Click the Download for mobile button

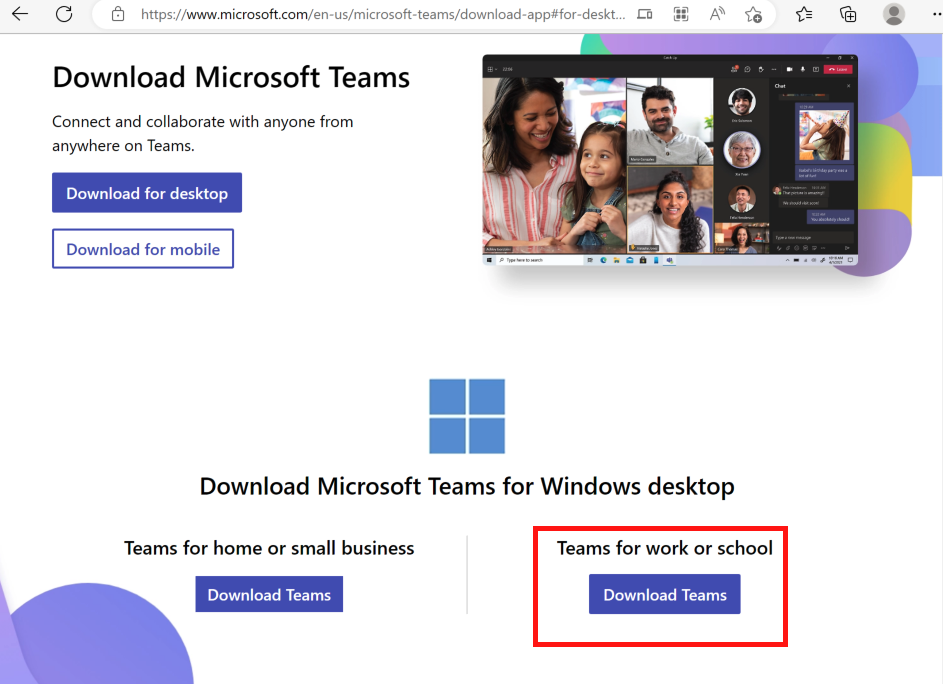143,248
